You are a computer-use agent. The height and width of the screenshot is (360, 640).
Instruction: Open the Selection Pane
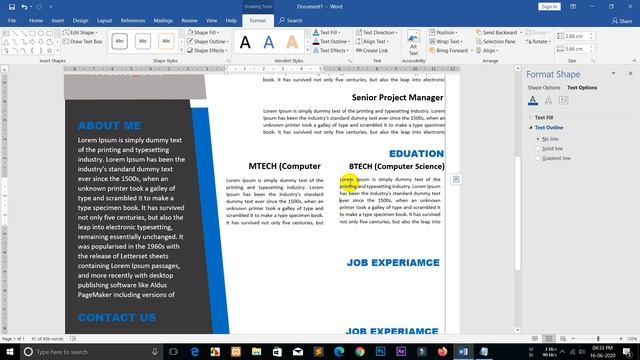tap(496, 42)
